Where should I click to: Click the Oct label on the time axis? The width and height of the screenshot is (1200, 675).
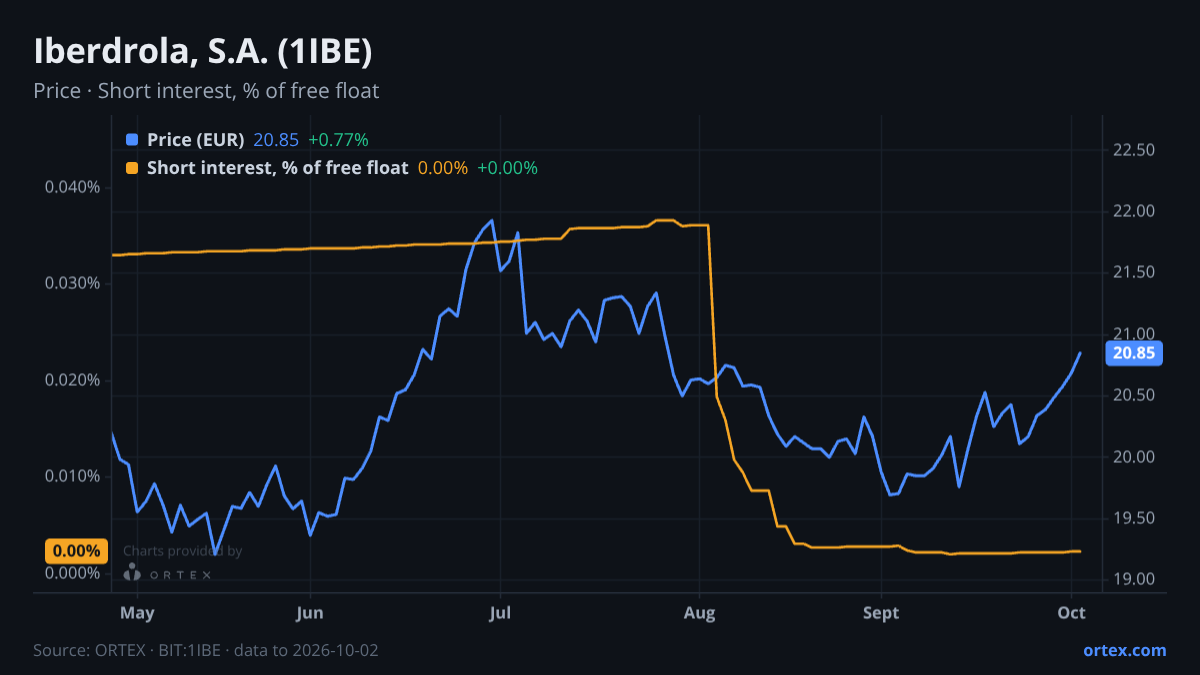pos(1072,613)
